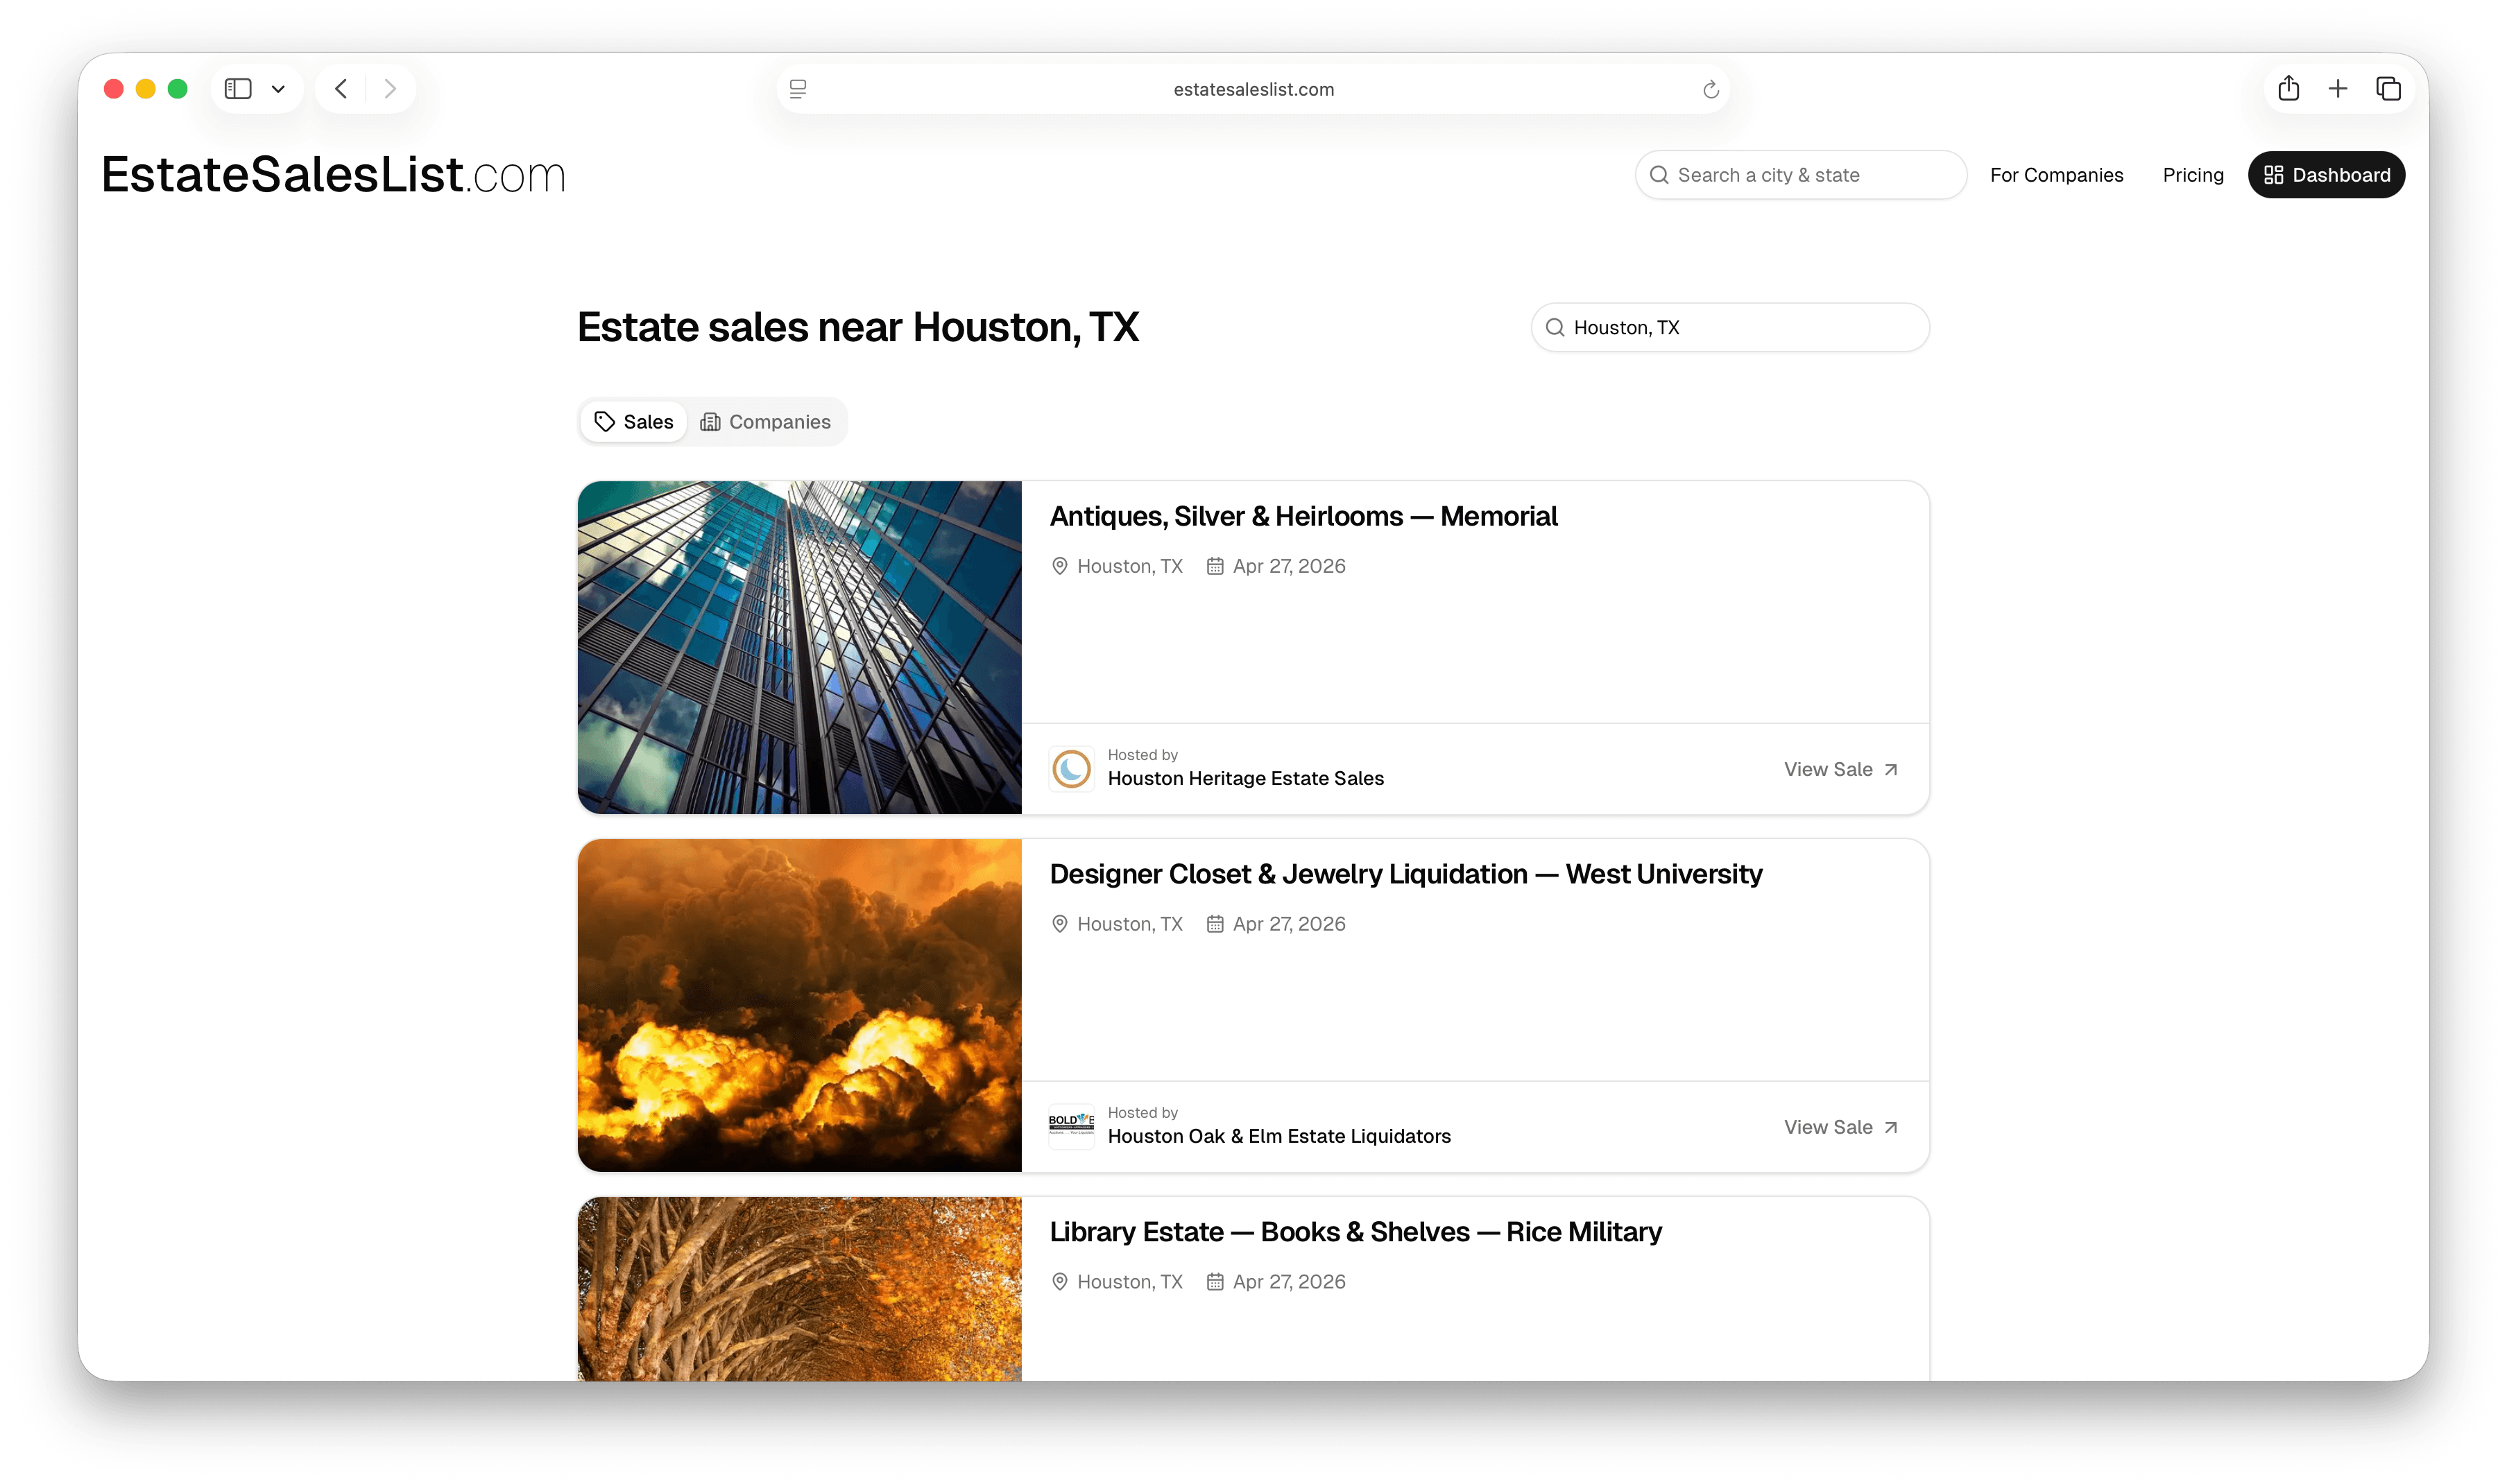The image size is (2507, 1484).
Task: Click the Houston Heritage Estate Sales logo
Action: click(x=1071, y=768)
